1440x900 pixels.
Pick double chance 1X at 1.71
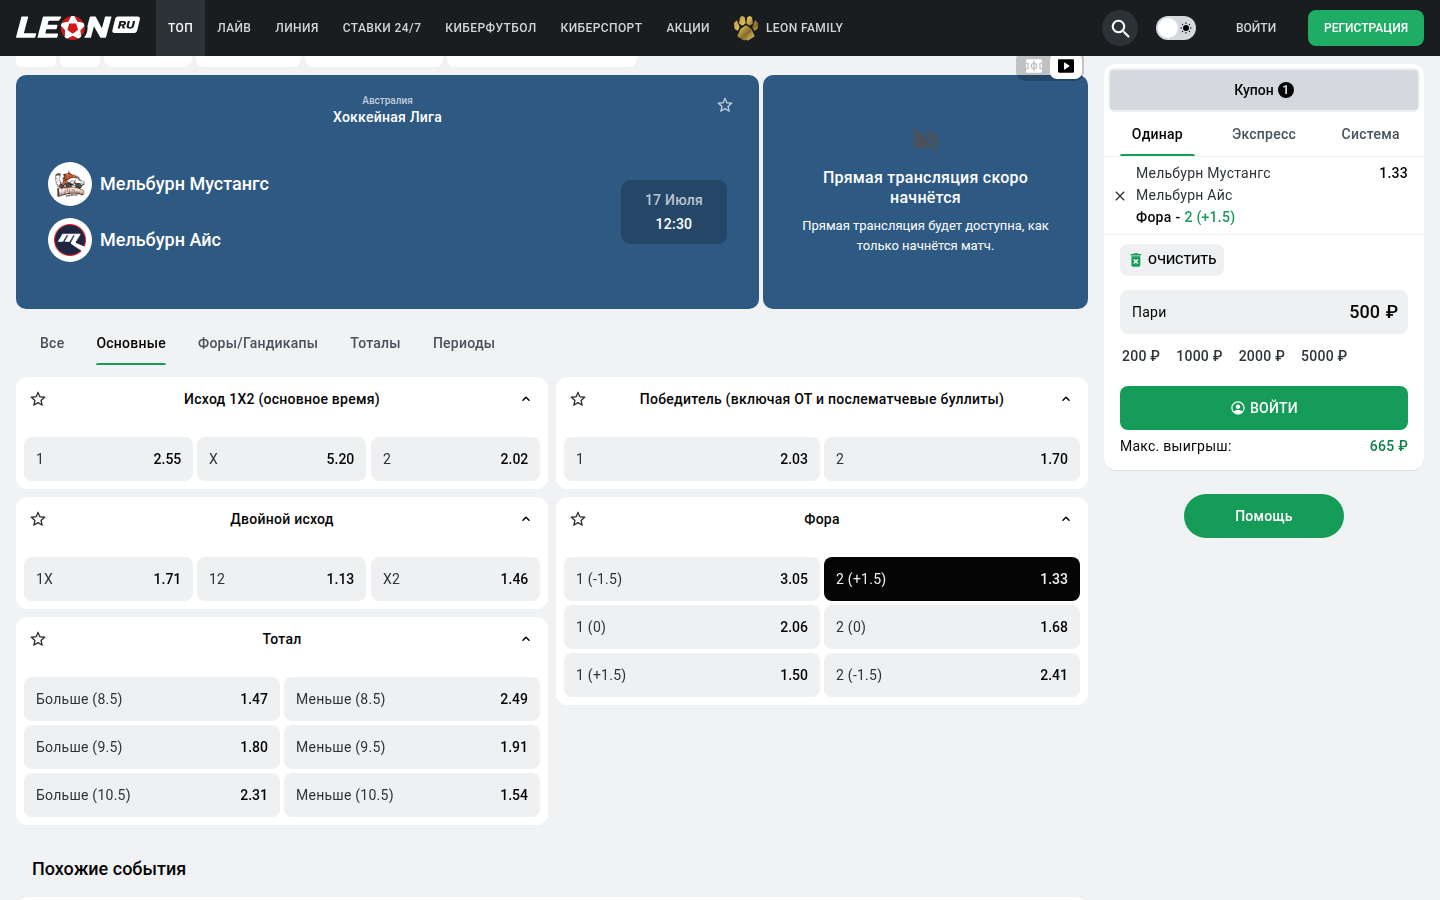point(108,579)
